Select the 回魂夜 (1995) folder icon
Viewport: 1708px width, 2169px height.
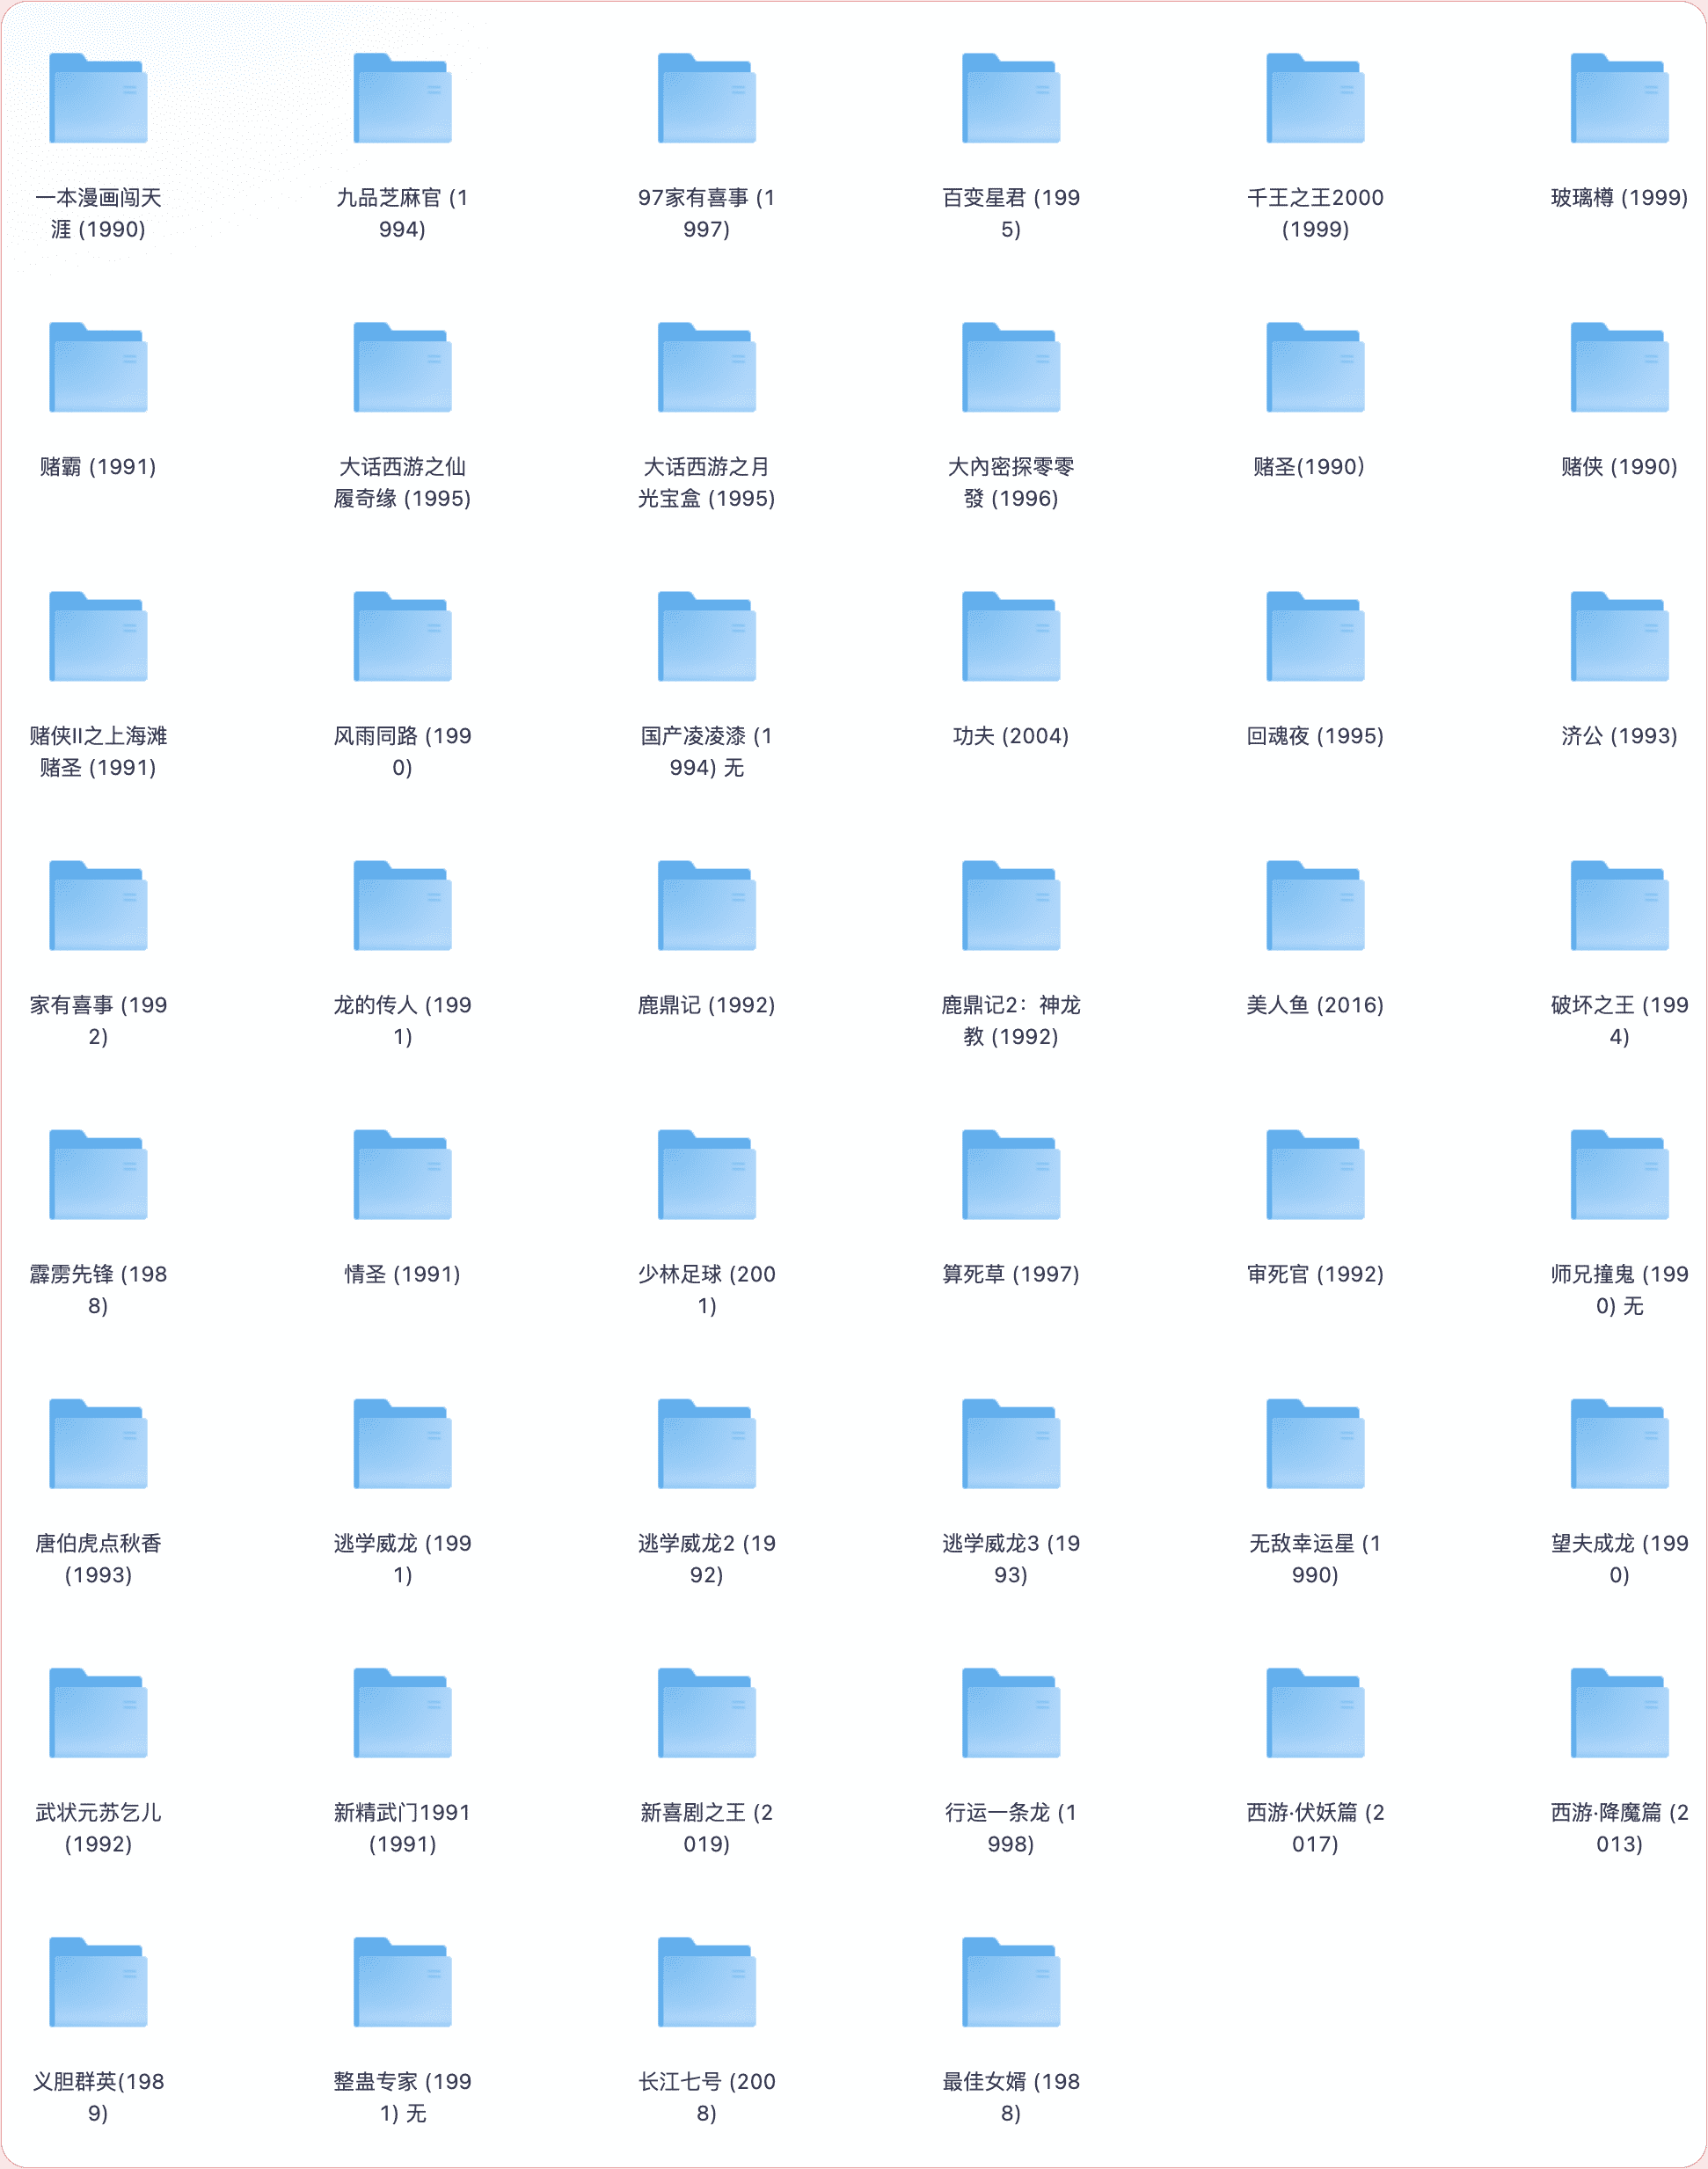(1315, 636)
